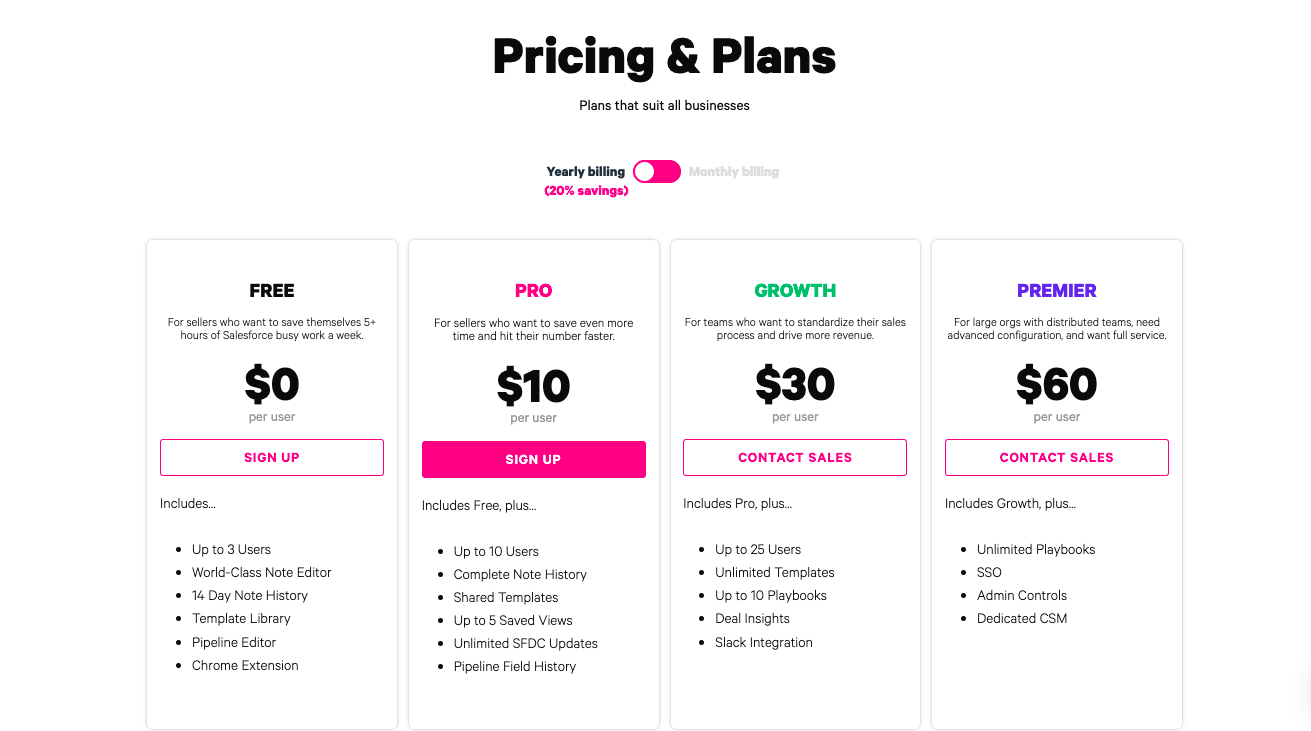This screenshot has height=731, width=1311.
Task: Click the $30 price on the Growth plan
Action: tap(795, 384)
